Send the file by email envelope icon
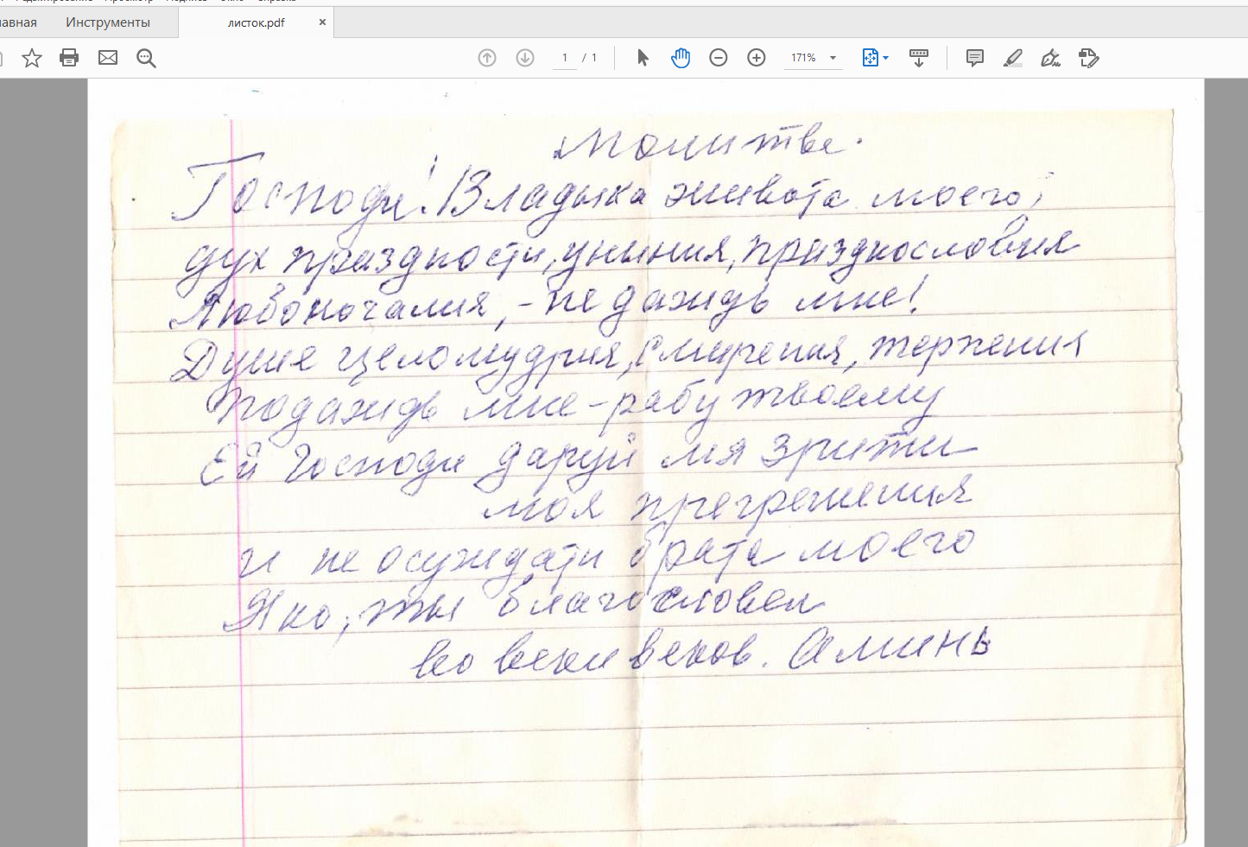The height and width of the screenshot is (847, 1248). coord(108,58)
